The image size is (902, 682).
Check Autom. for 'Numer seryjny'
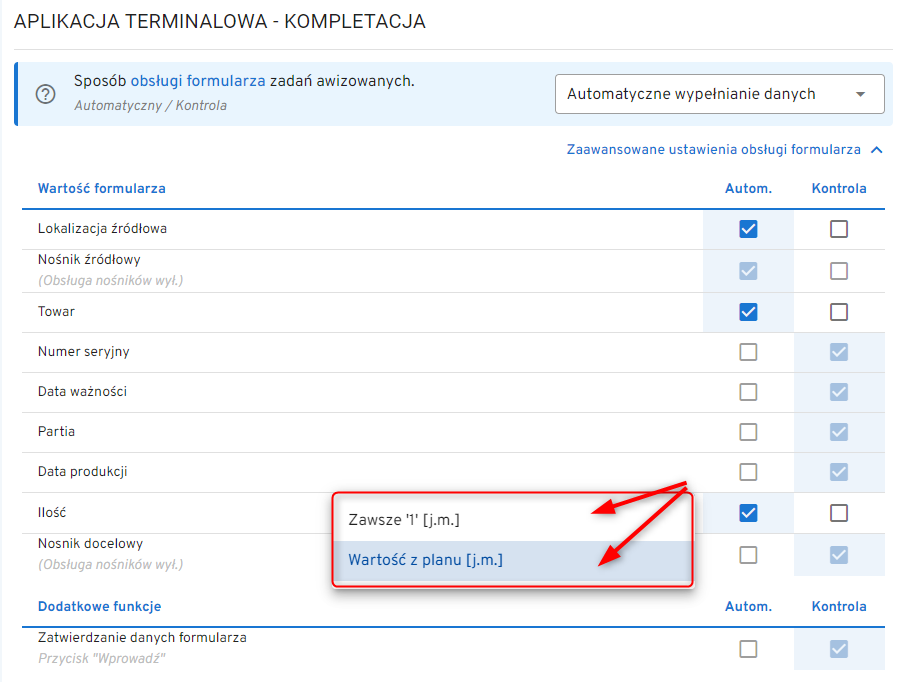[748, 352]
